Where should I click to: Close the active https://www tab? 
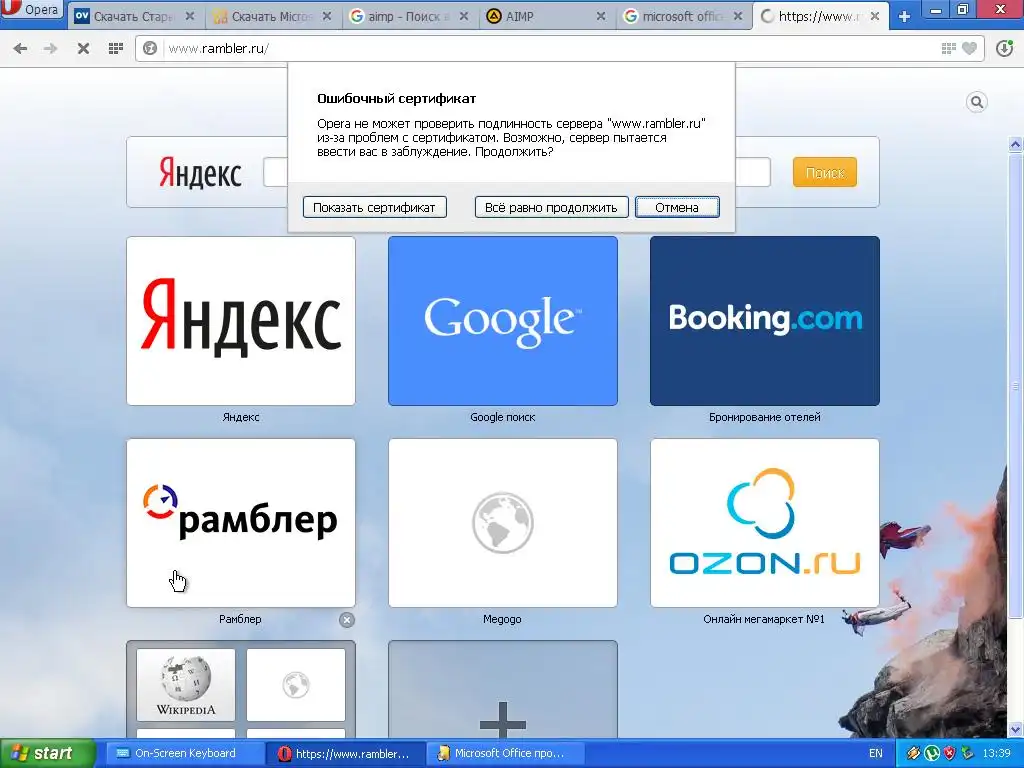tap(875, 16)
